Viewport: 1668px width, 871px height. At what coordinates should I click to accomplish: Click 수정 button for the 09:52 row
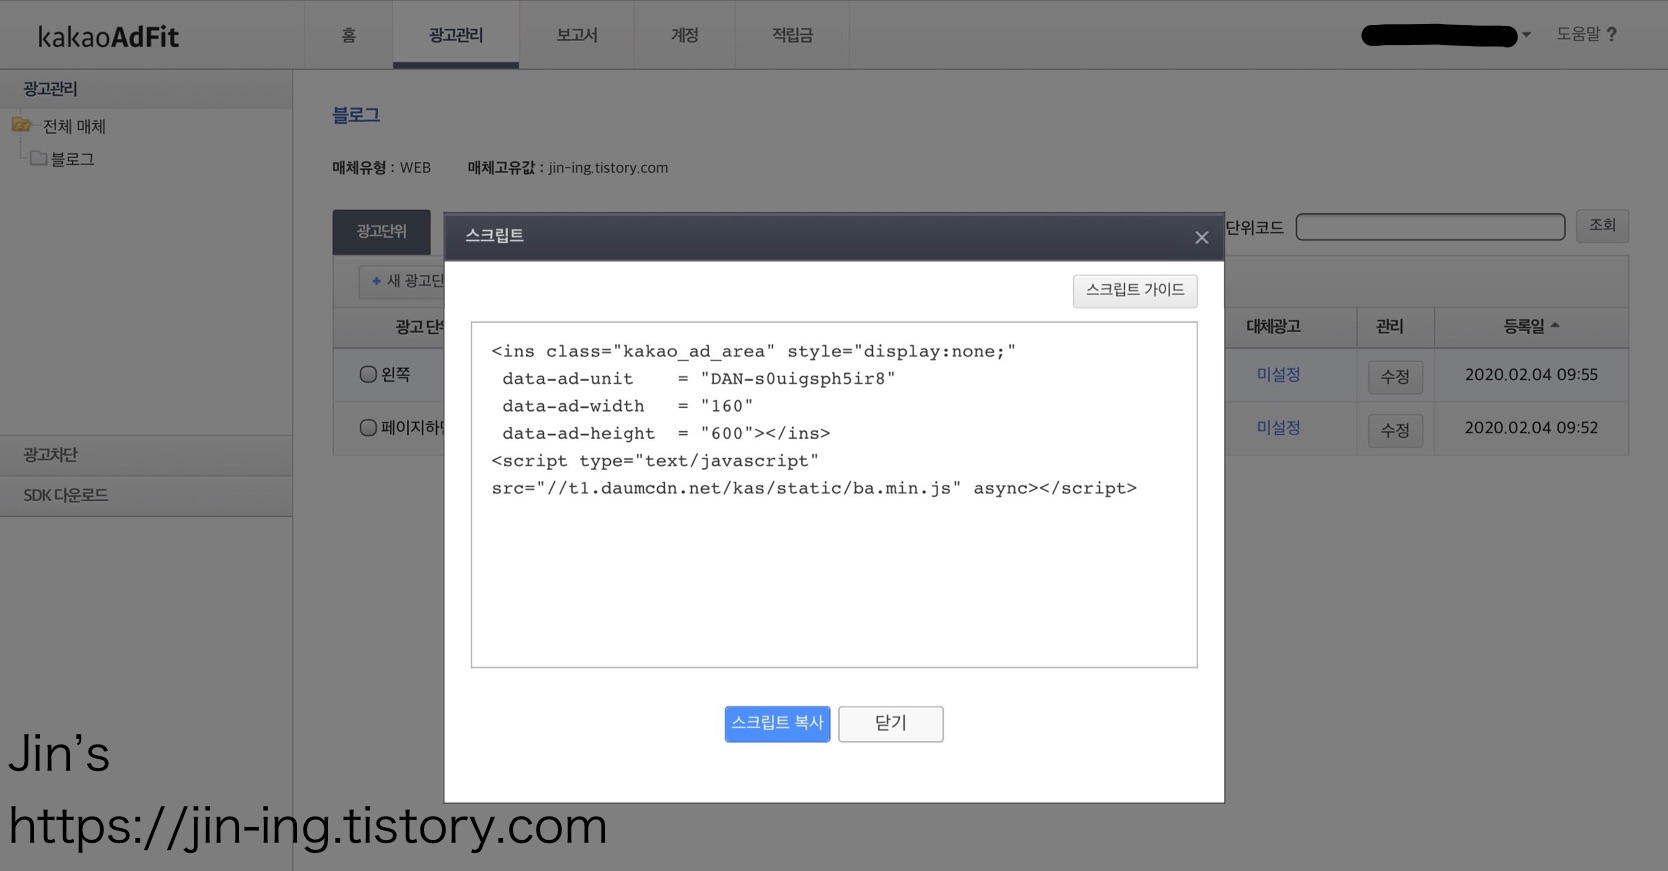click(1395, 430)
